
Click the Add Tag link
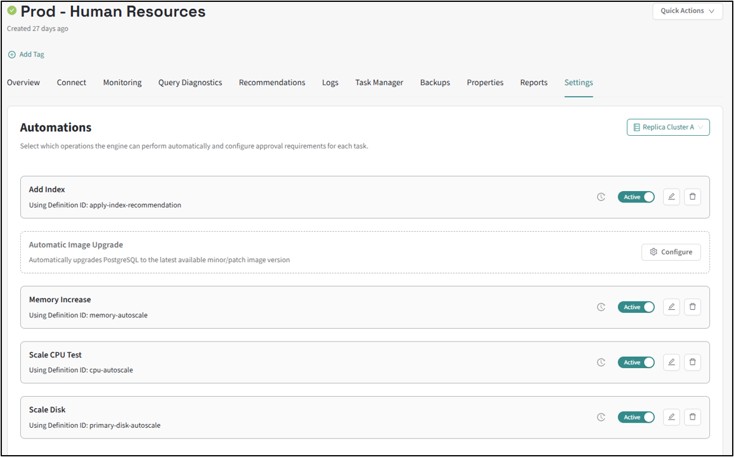click(x=32, y=54)
